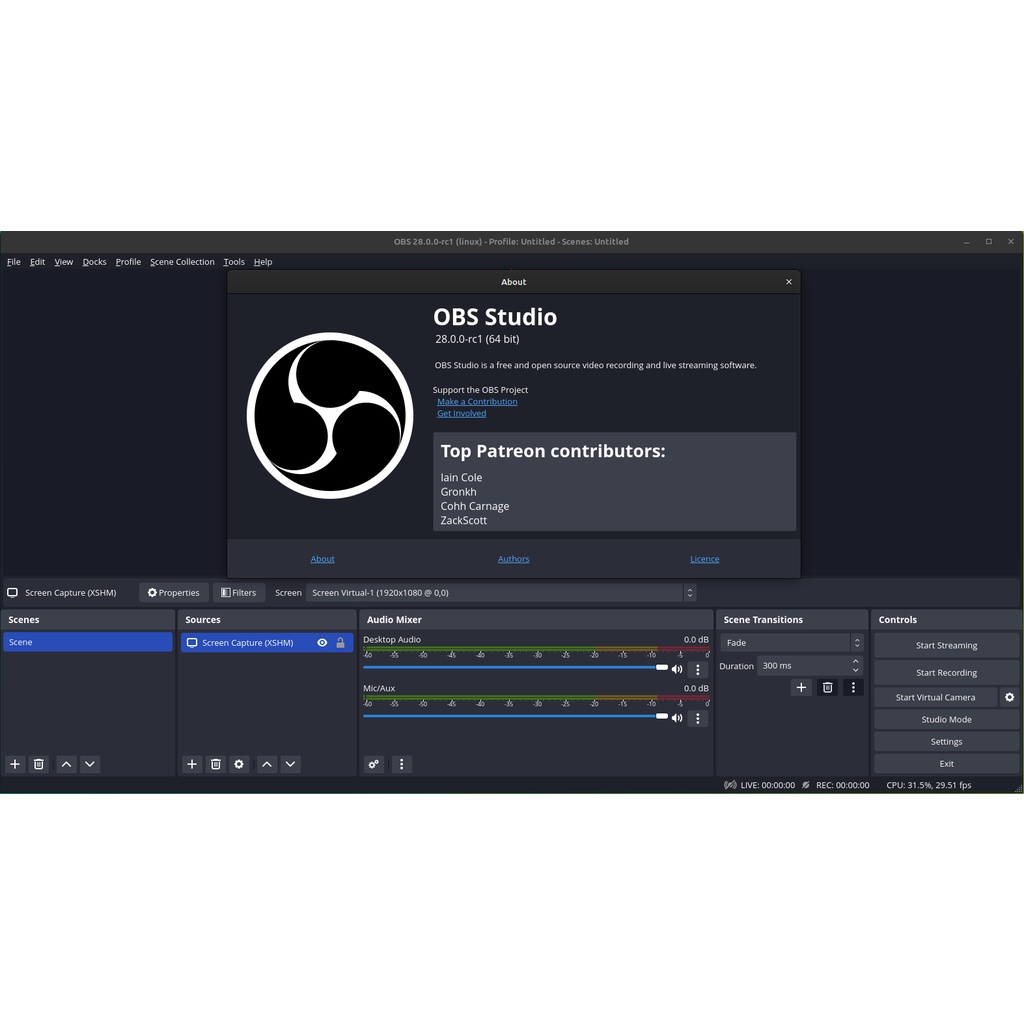Open Settings from Controls panel
This screenshot has width=1024, height=1024.
[946, 742]
